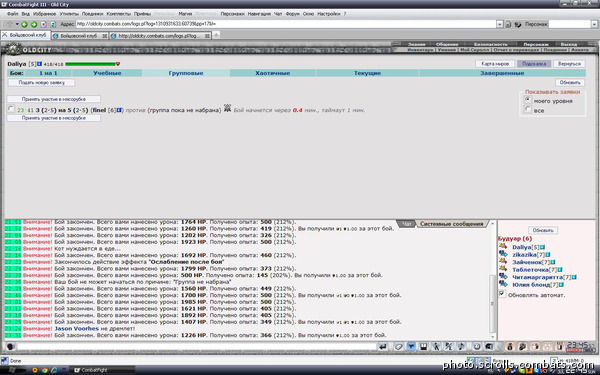Switch to the Хаотичные fights tab
This screenshot has width=600, height=375.
[272, 73]
